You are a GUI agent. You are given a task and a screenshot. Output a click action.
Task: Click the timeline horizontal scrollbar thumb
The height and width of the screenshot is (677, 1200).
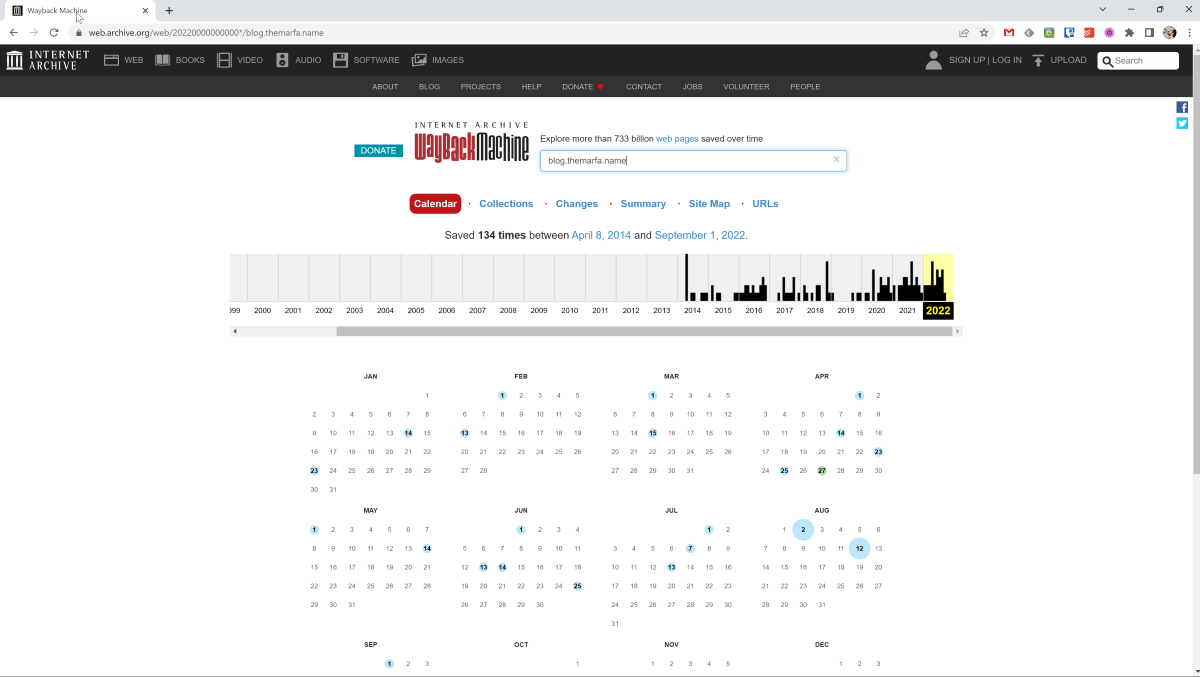click(x=645, y=331)
